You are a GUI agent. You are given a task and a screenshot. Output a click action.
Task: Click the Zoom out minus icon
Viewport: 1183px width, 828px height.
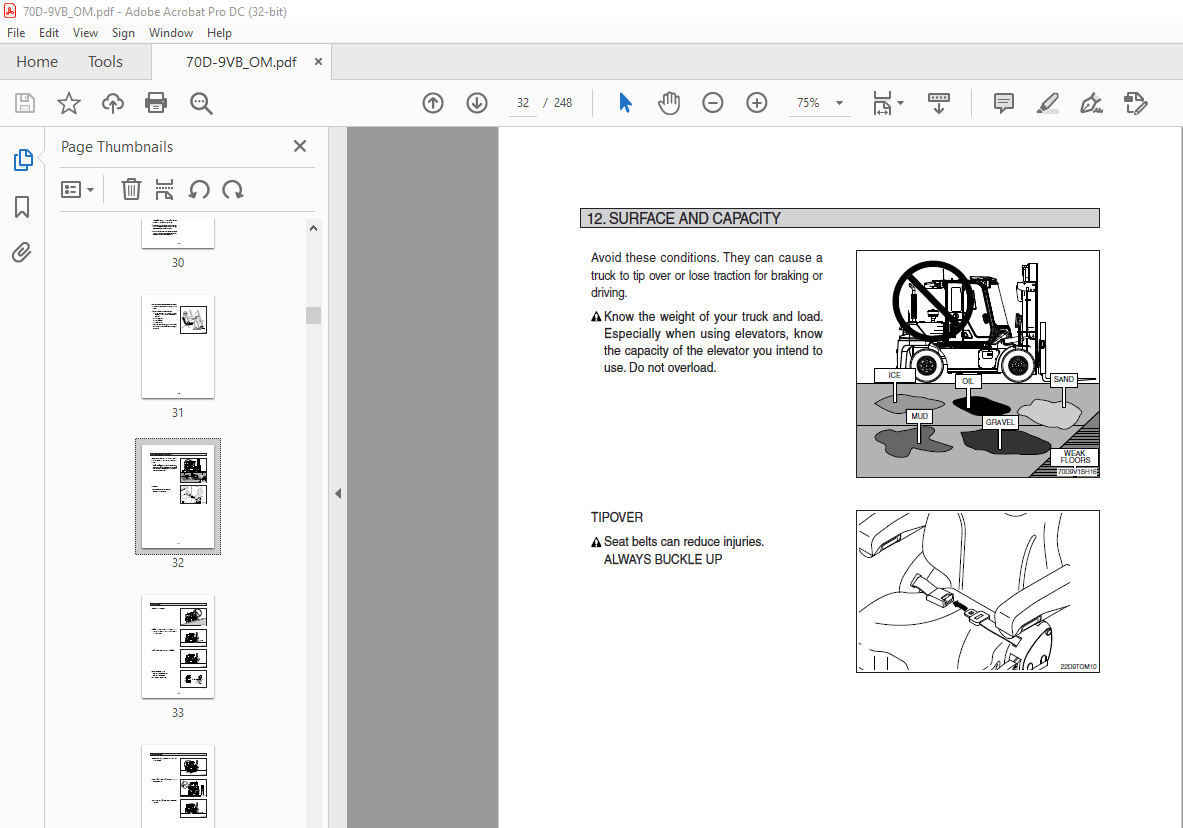tap(713, 103)
